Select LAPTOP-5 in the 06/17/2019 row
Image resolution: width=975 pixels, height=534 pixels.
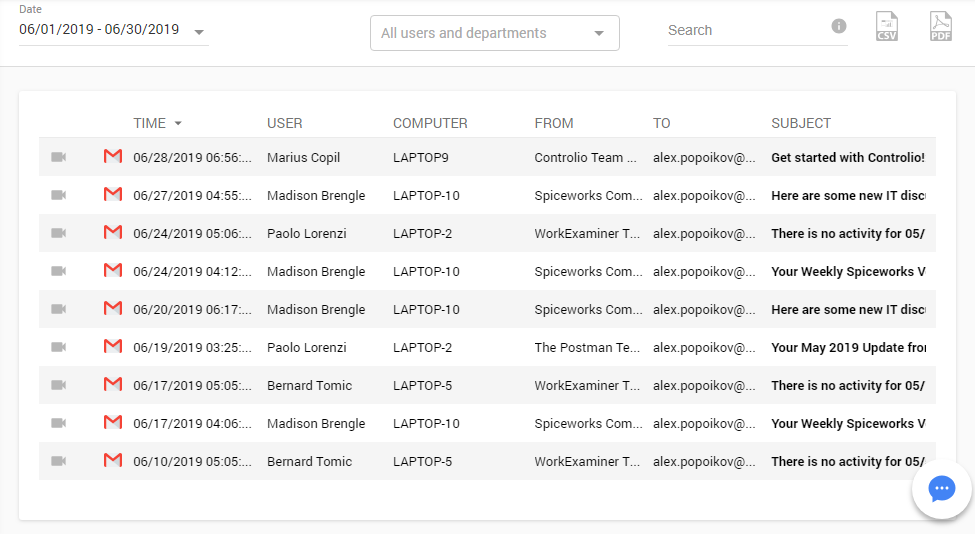[x=422, y=385]
